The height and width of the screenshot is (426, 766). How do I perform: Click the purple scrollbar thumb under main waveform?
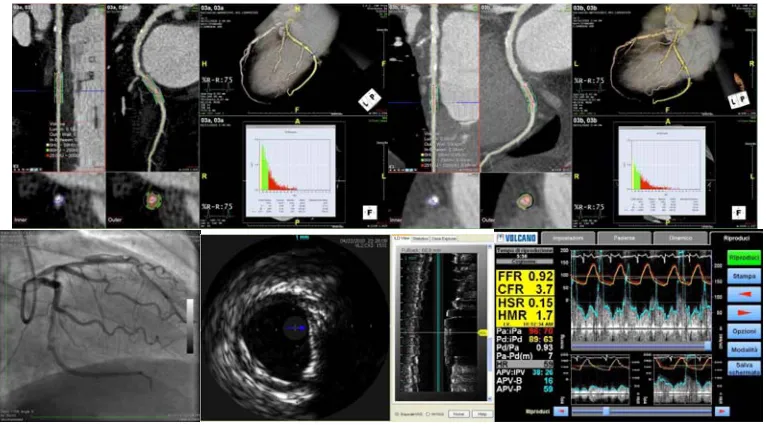708,345
